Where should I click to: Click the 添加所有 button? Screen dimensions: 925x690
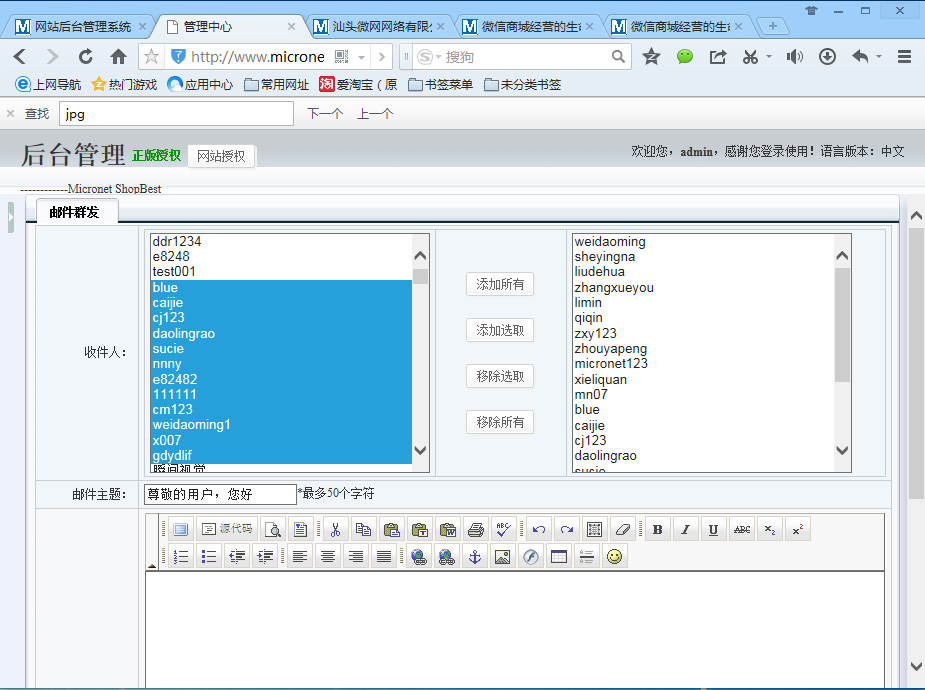500,284
